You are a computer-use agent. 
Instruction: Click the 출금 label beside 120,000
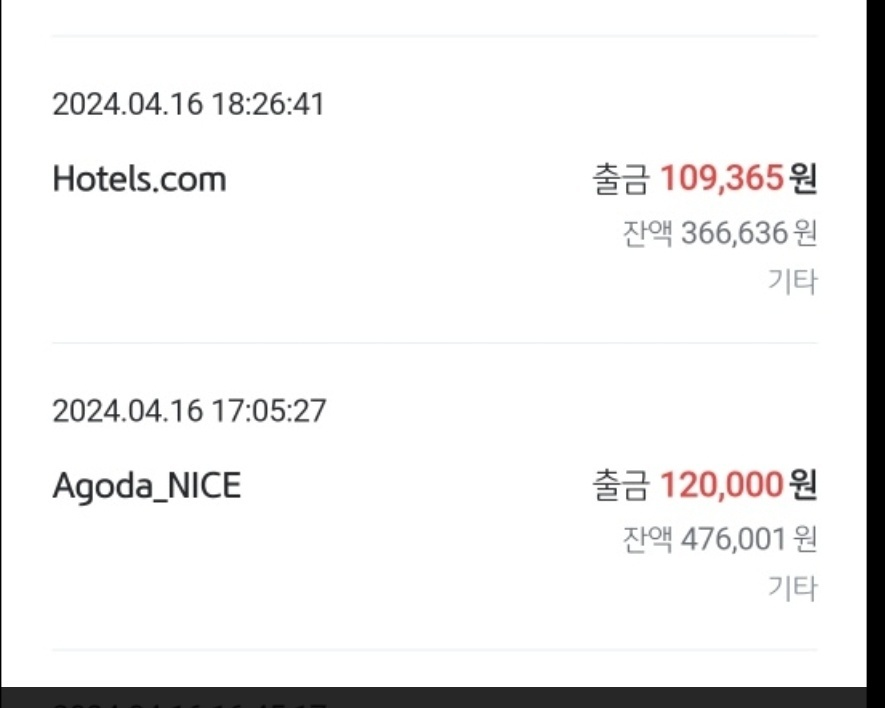[x=620, y=486]
